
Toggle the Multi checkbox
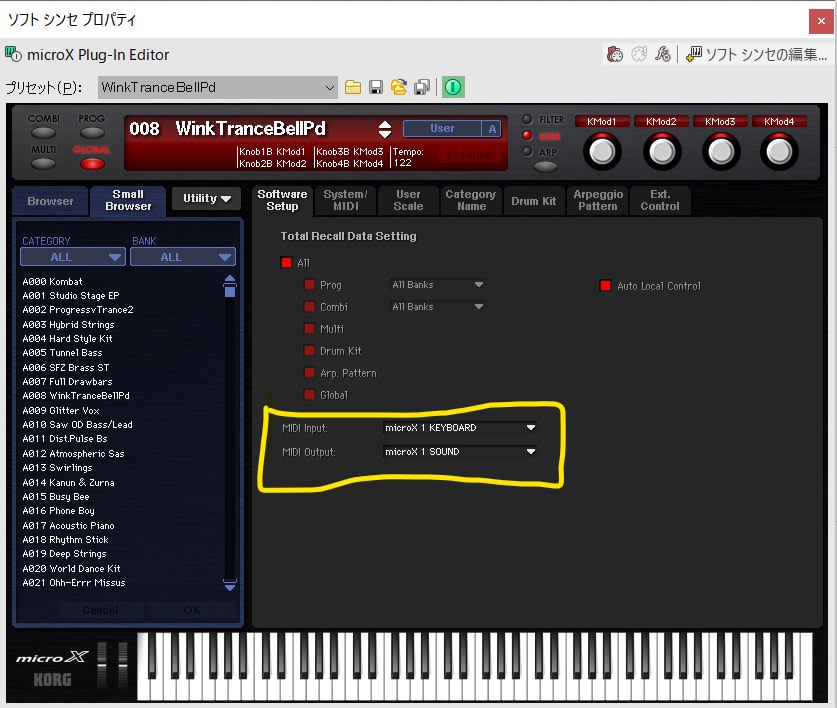[x=309, y=328]
